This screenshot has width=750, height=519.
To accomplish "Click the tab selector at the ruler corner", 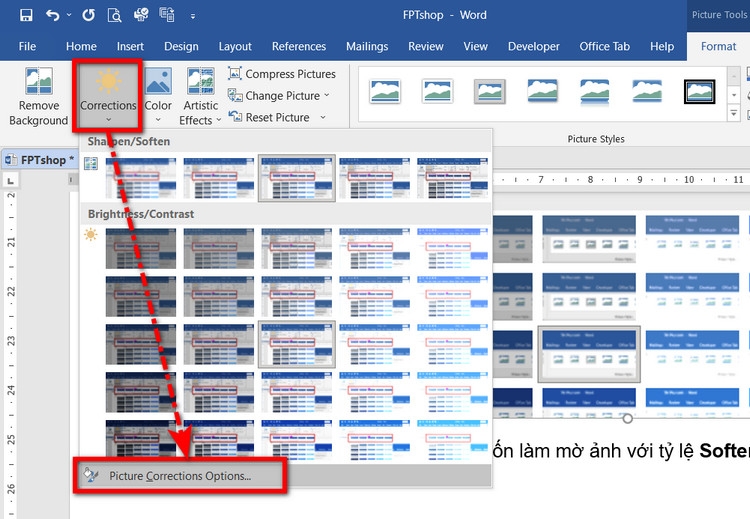I will (x=11, y=180).
